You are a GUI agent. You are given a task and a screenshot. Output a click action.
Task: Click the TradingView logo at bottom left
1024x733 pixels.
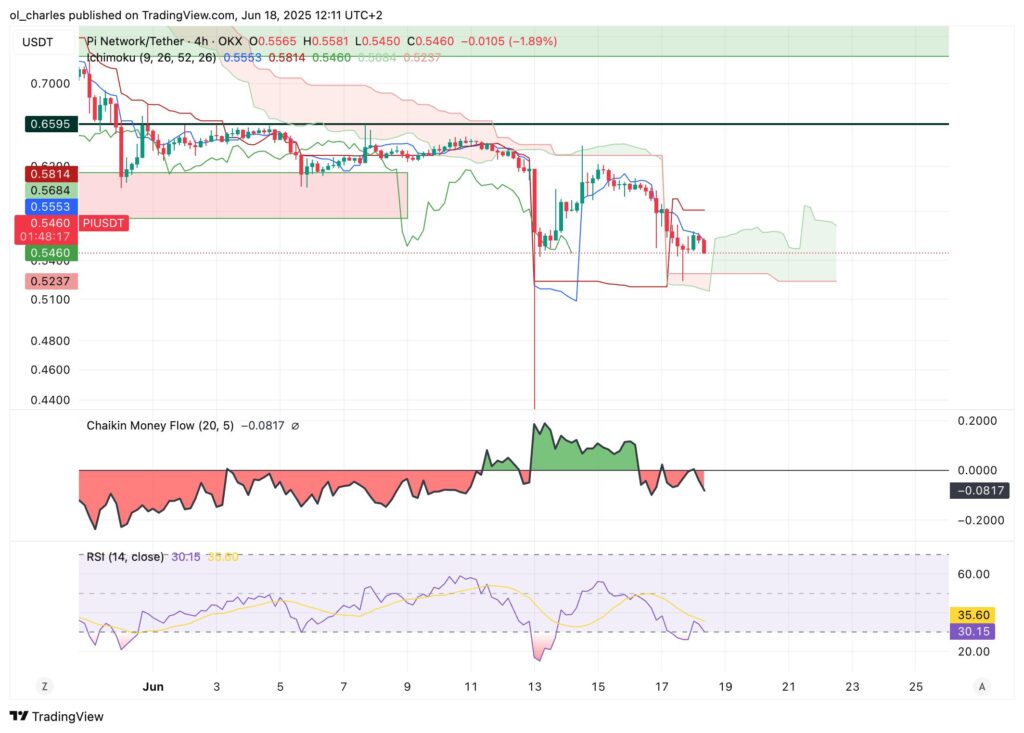(56, 716)
